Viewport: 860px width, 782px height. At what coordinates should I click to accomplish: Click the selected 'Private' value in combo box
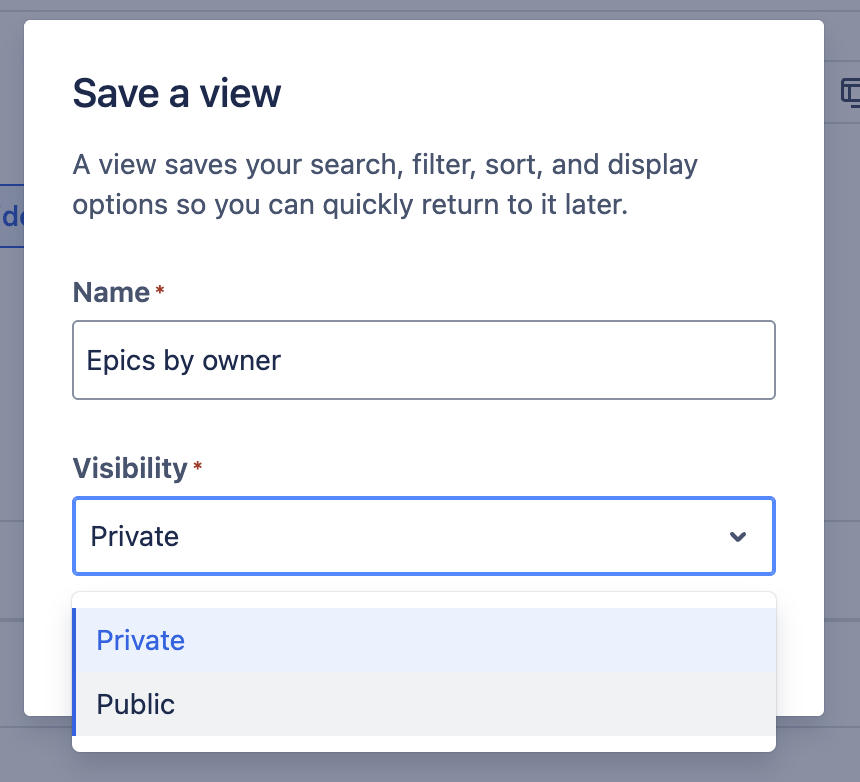(x=135, y=537)
